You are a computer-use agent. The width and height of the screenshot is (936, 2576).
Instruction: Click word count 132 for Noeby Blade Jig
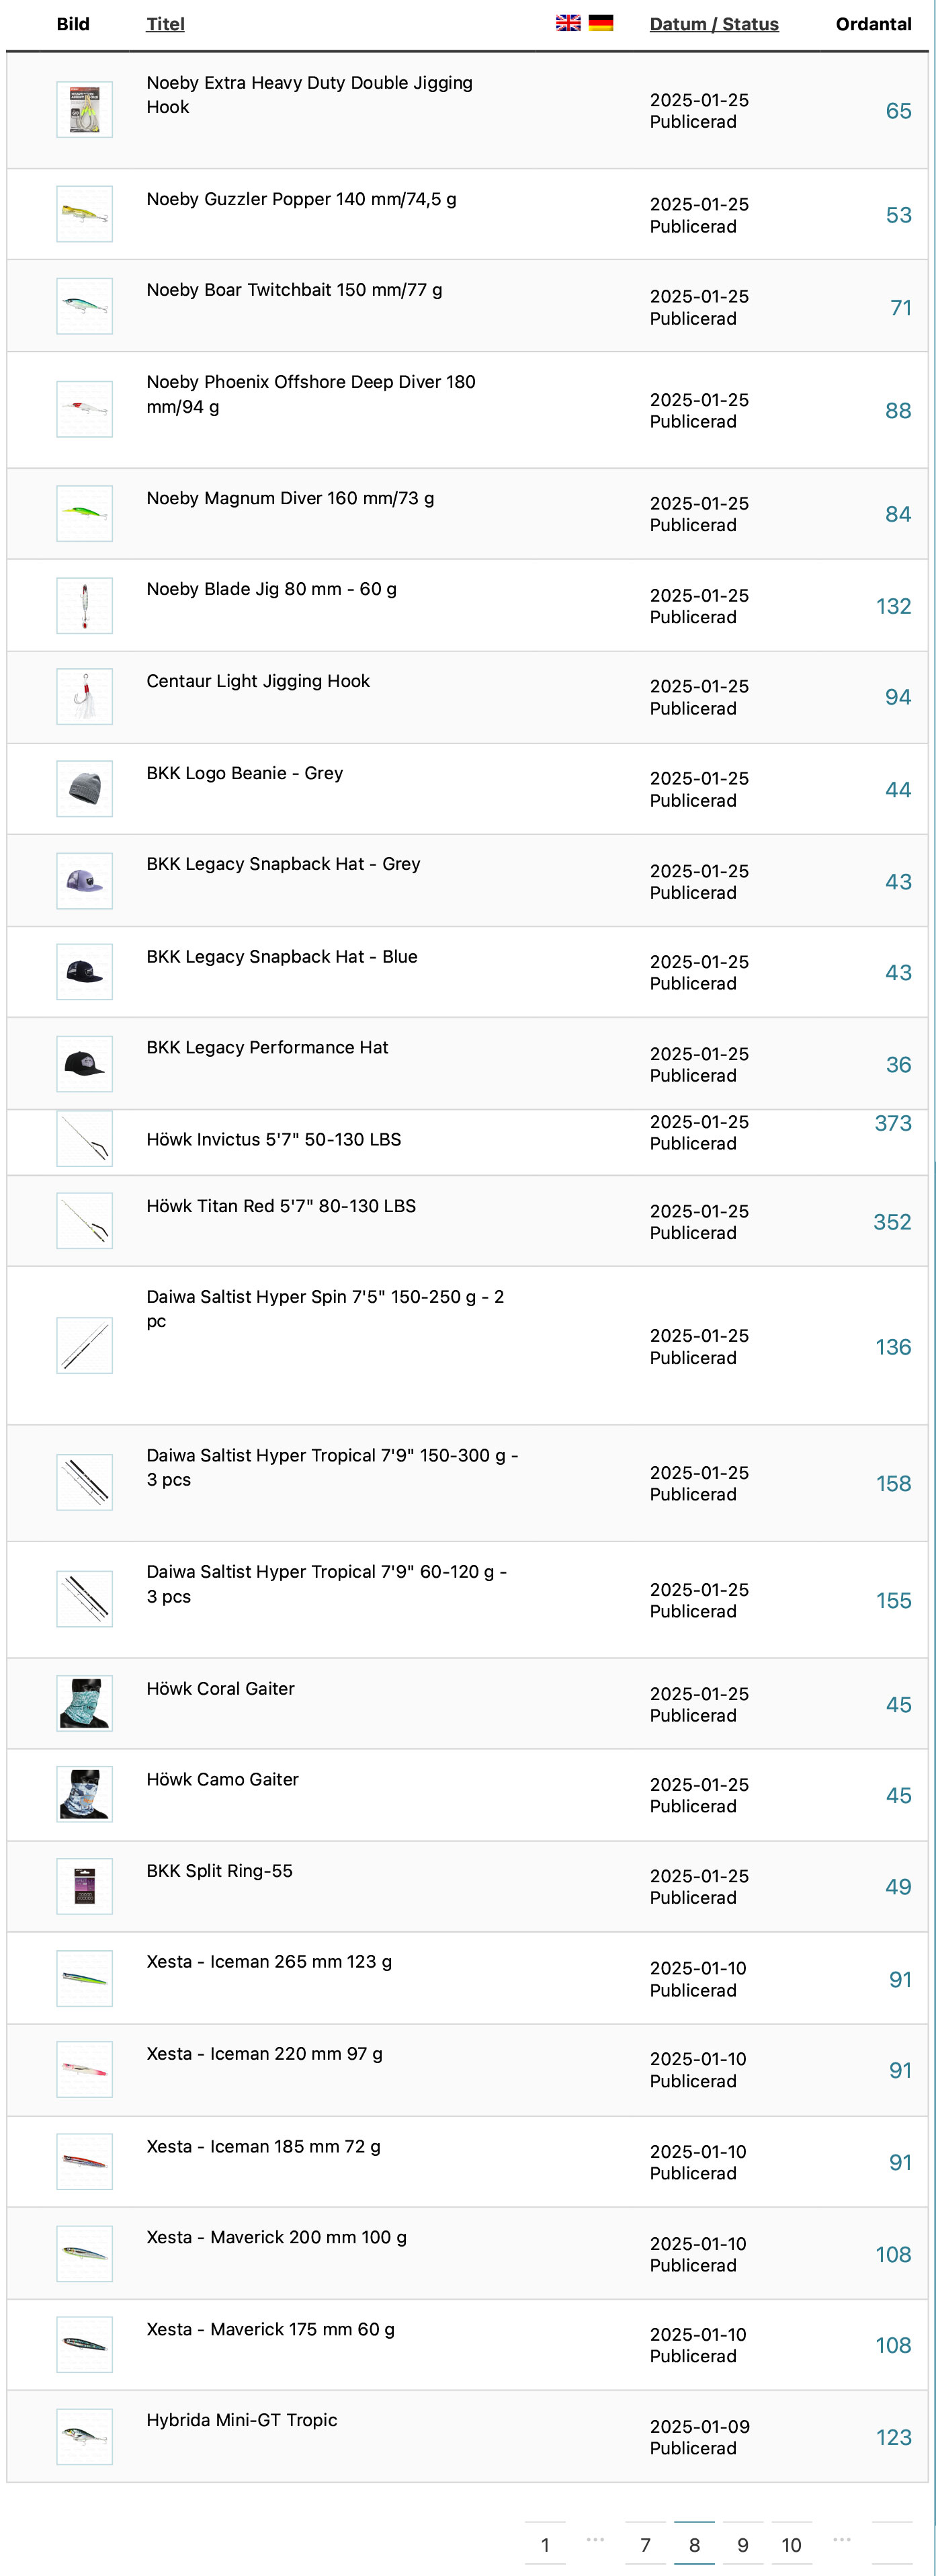click(x=893, y=606)
